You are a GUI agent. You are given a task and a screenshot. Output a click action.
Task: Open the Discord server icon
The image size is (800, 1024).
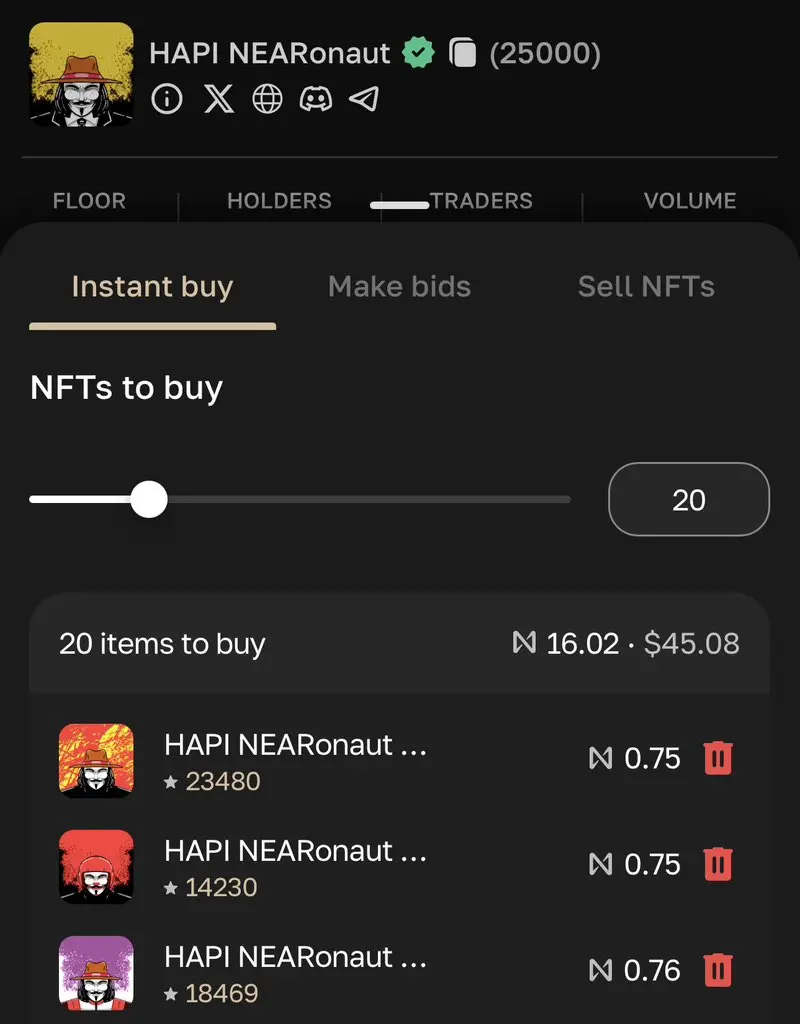point(316,99)
